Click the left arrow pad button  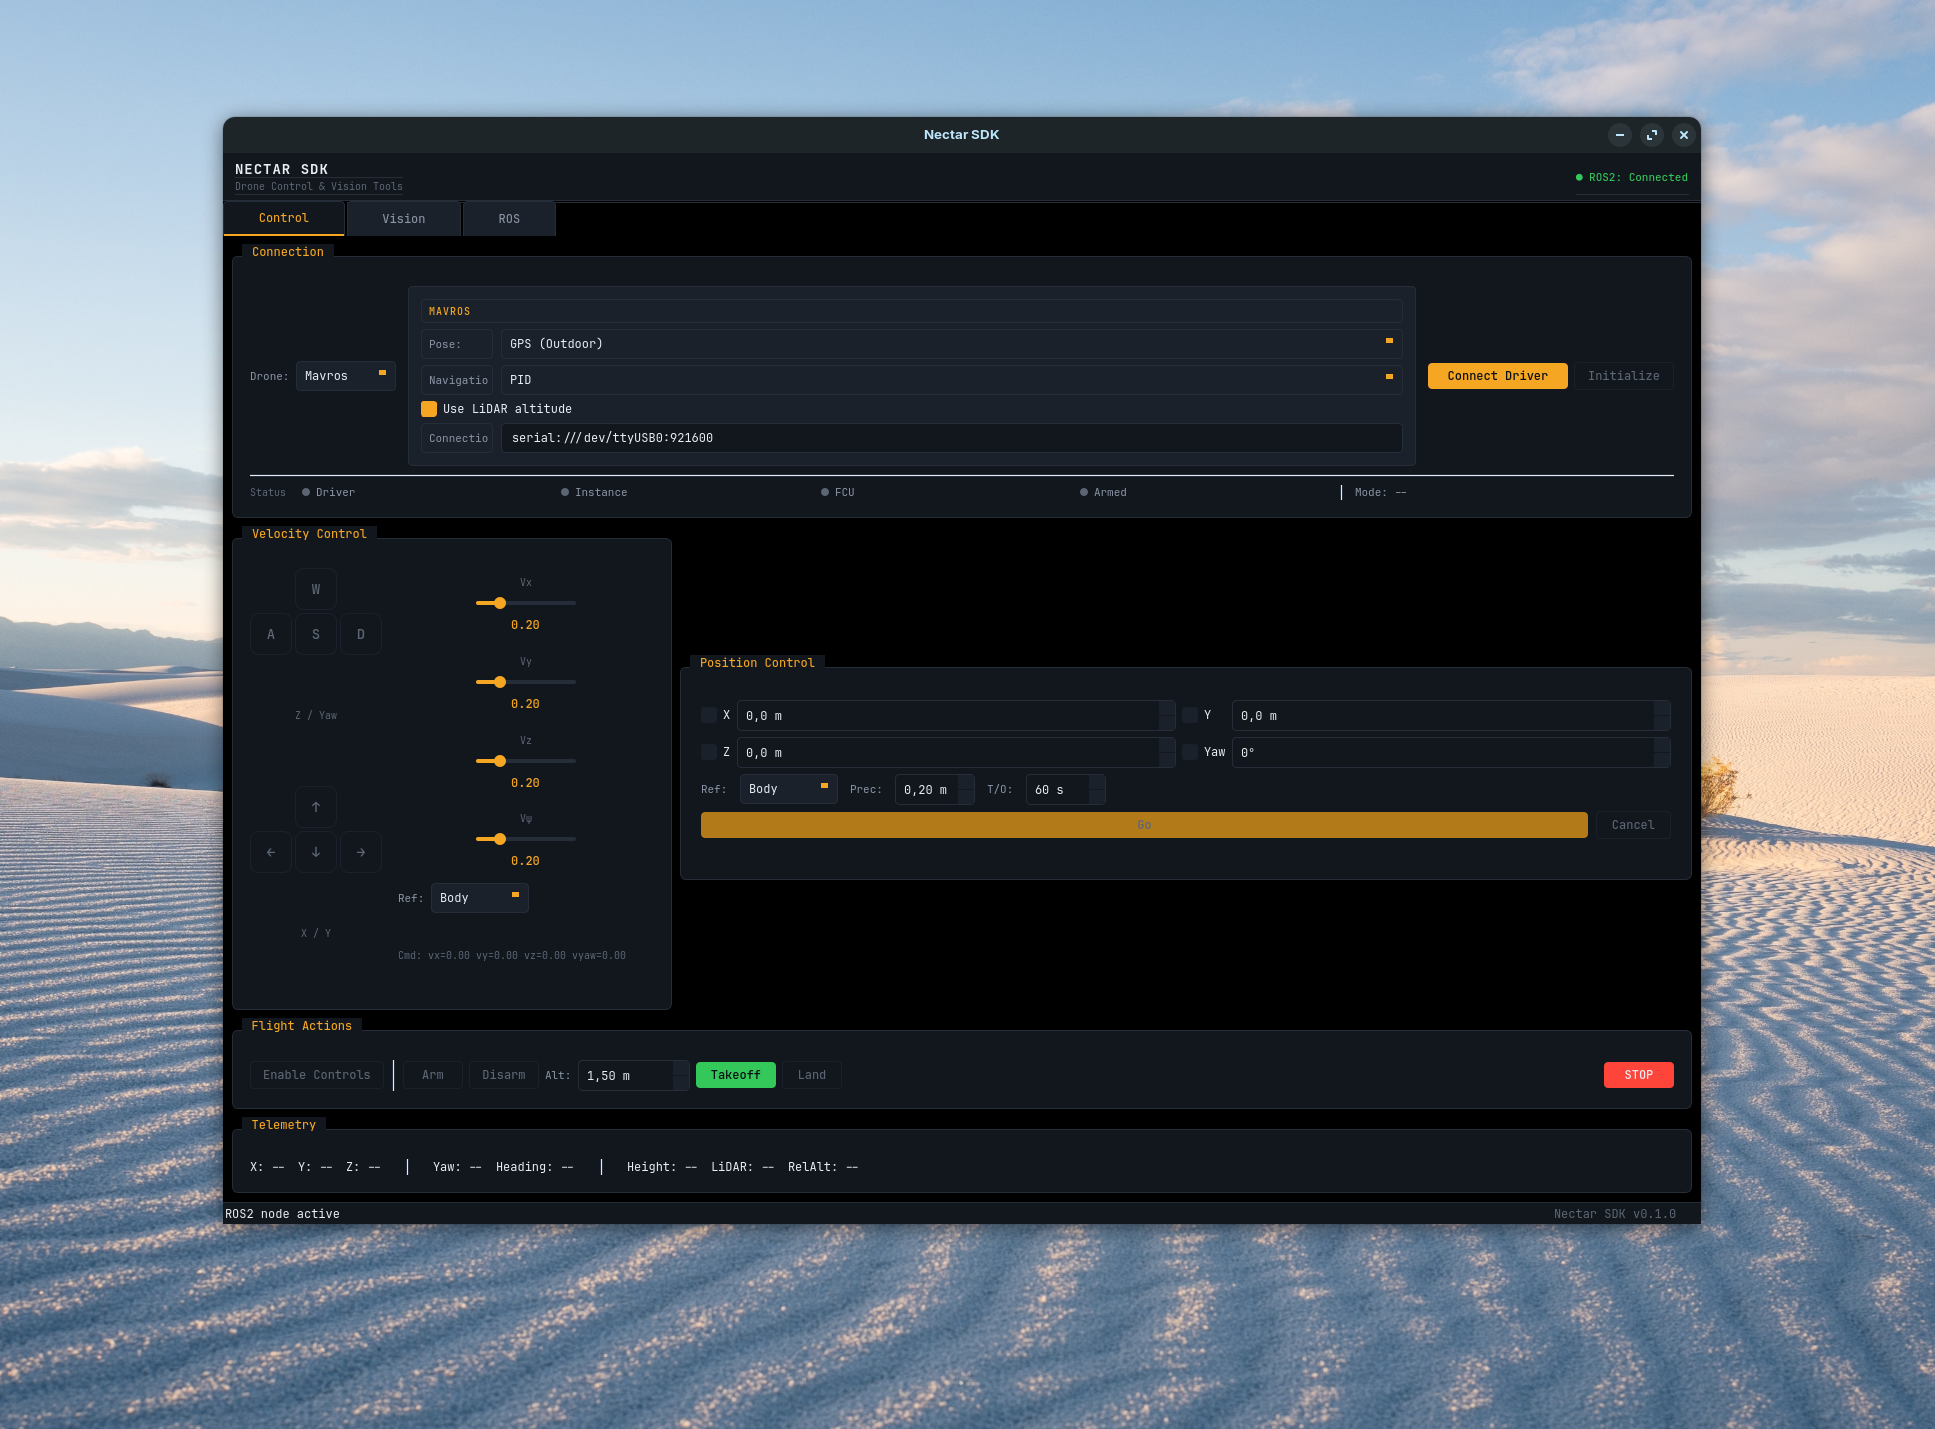[x=271, y=852]
